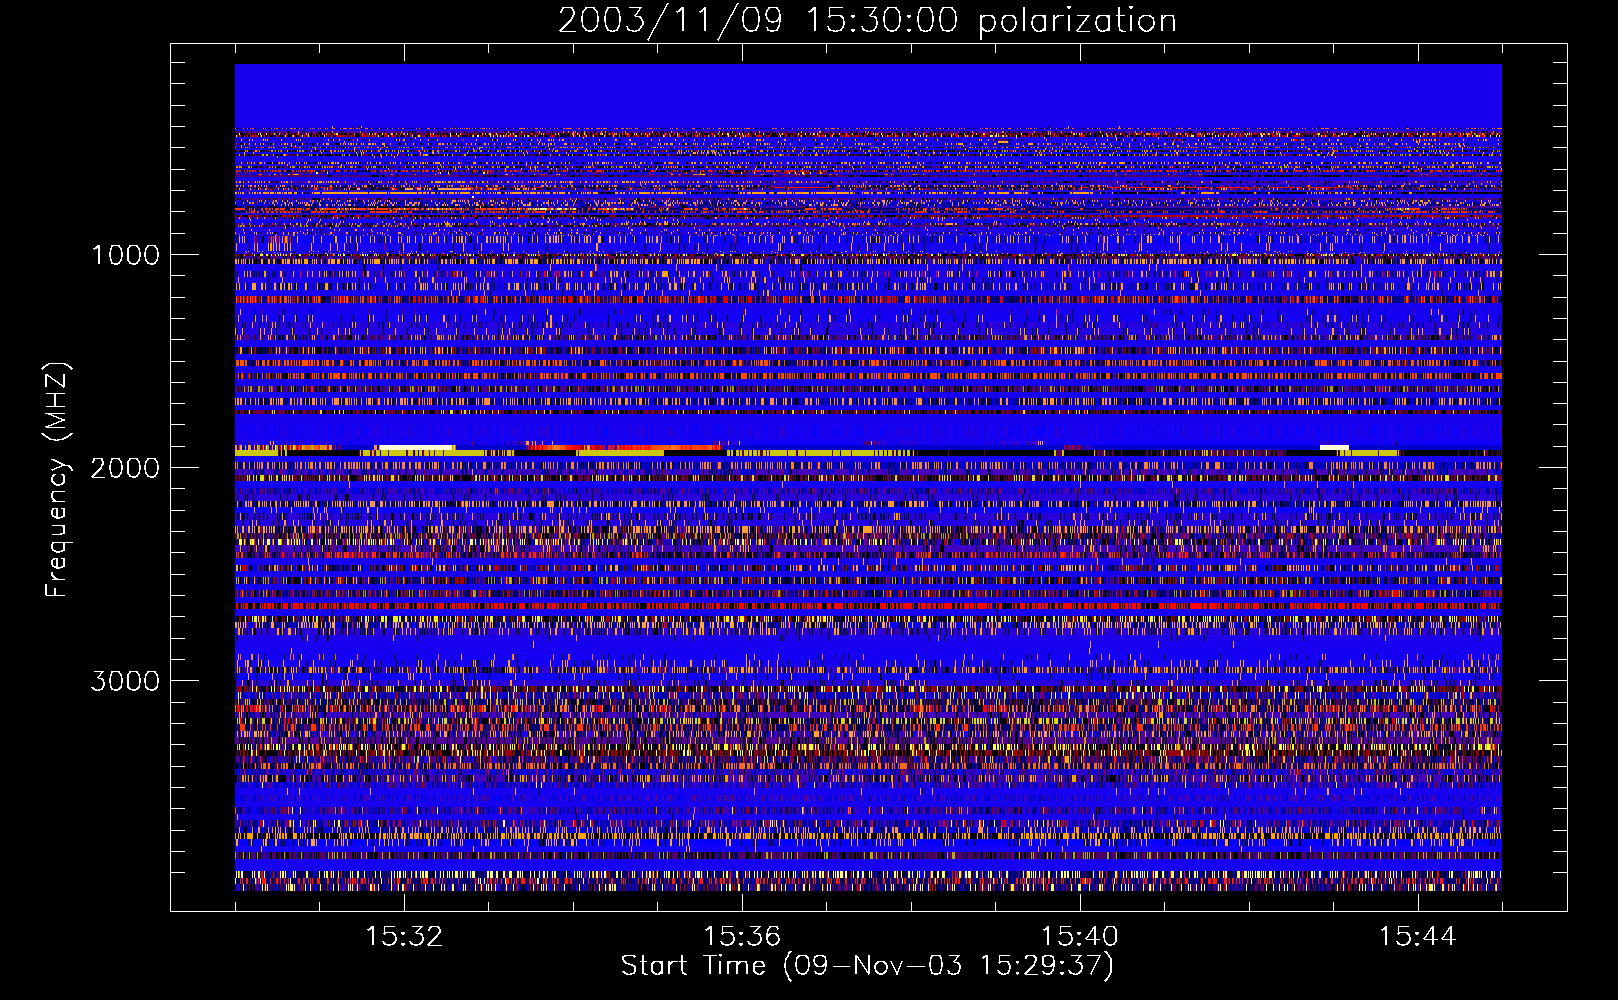Image resolution: width=1618 pixels, height=1000 pixels.
Task: Click the 15:32 time tick label
Action: pos(404,936)
